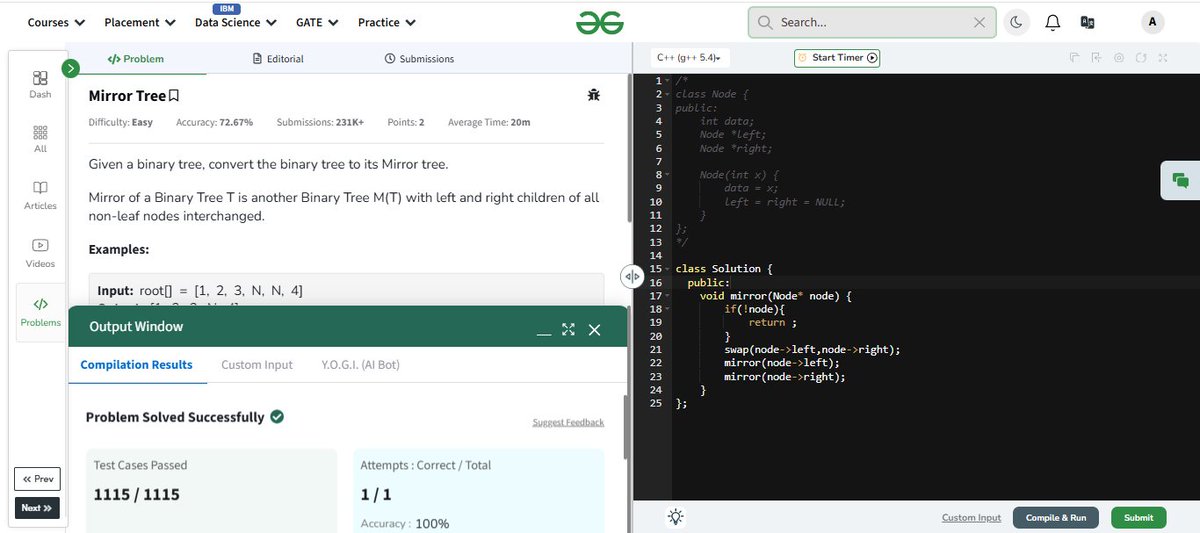Bookmark the Mirror Tree problem
Screen dimensions: 1200x533
(x=174, y=96)
